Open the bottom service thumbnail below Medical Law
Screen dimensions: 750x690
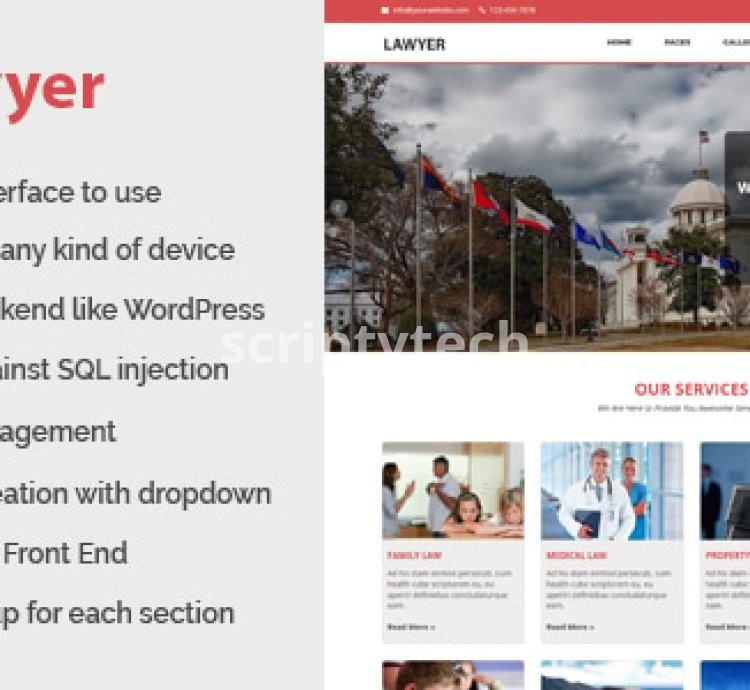tap(611, 675)
